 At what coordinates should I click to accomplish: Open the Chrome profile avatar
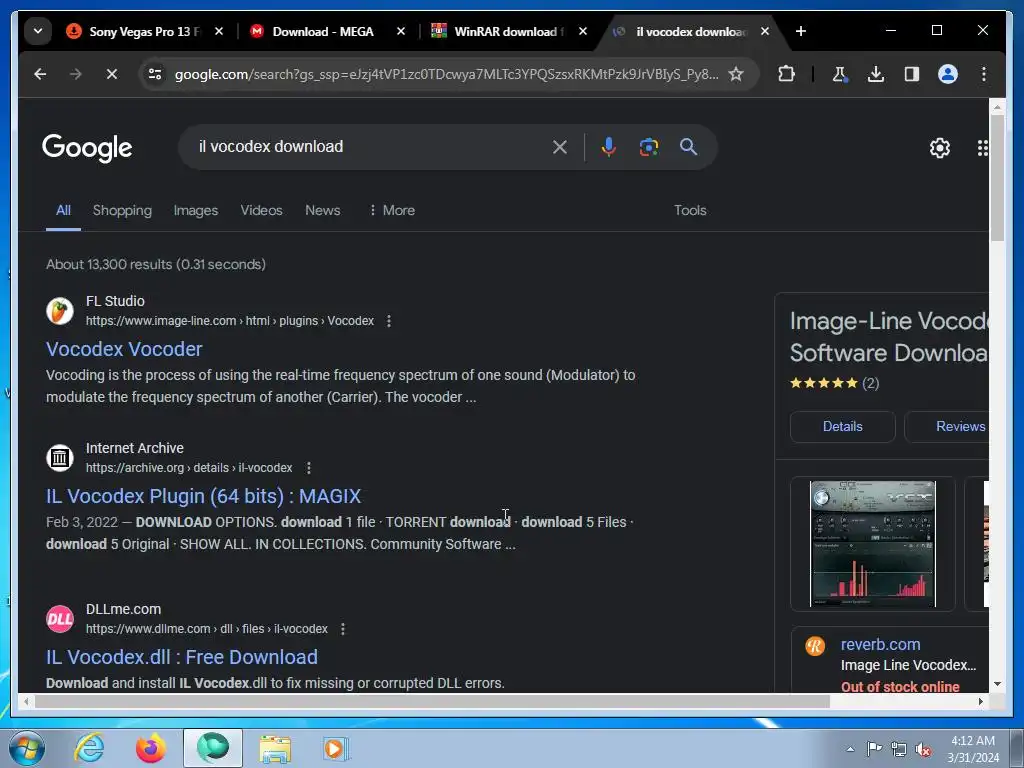[948, 74]
